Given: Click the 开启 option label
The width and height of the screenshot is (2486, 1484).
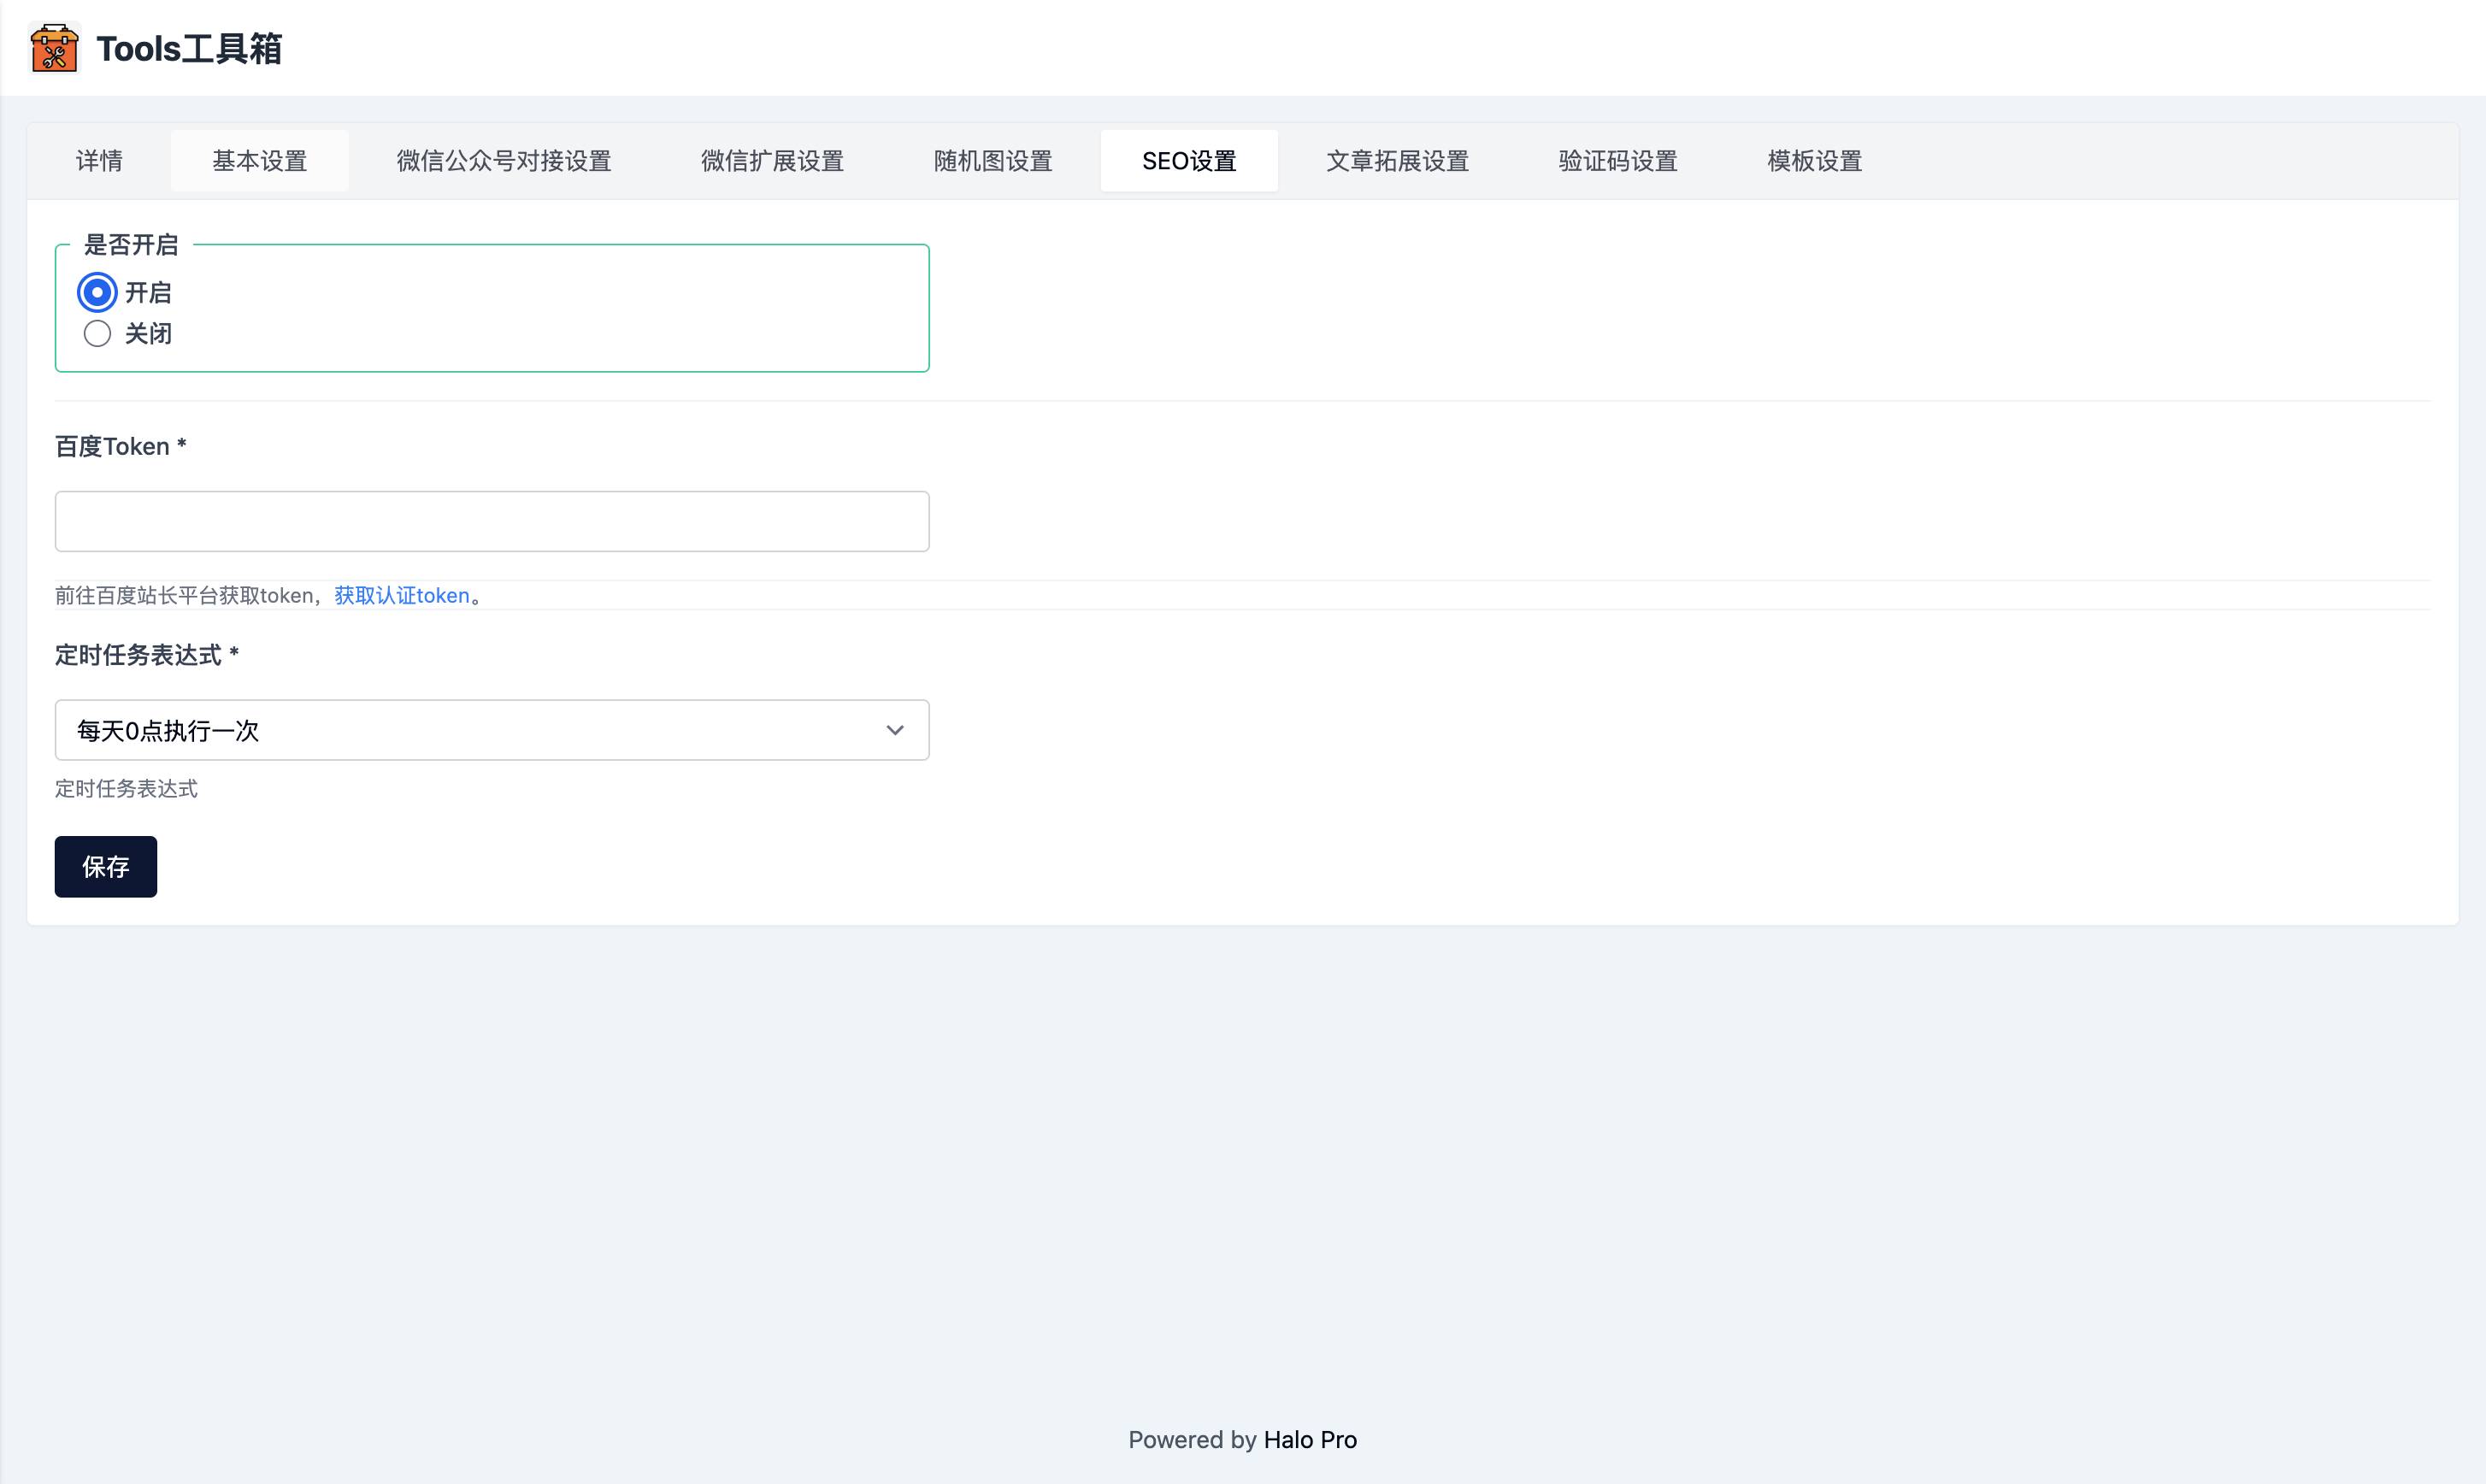Looking at the screenshot, I should pos(148,292).
